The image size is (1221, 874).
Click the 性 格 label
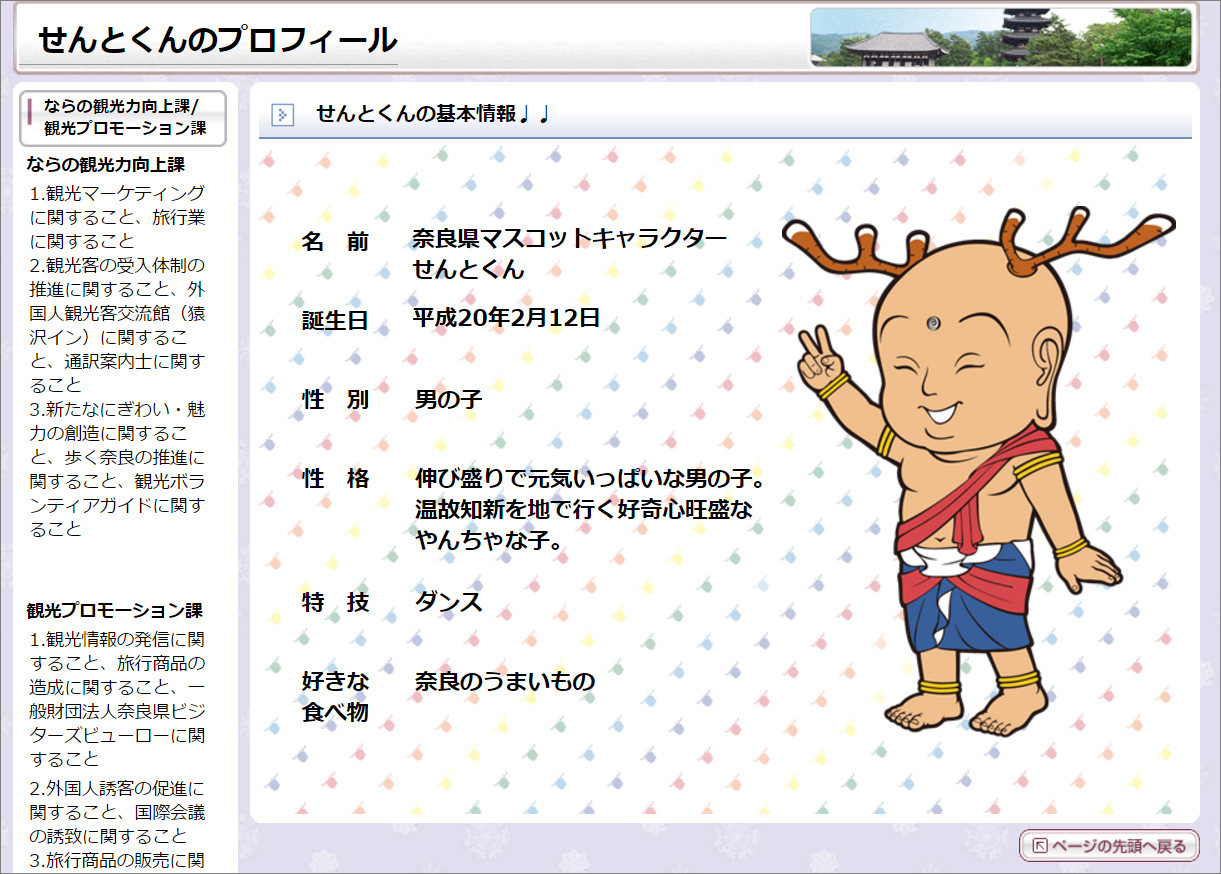(x=335, y=479)
